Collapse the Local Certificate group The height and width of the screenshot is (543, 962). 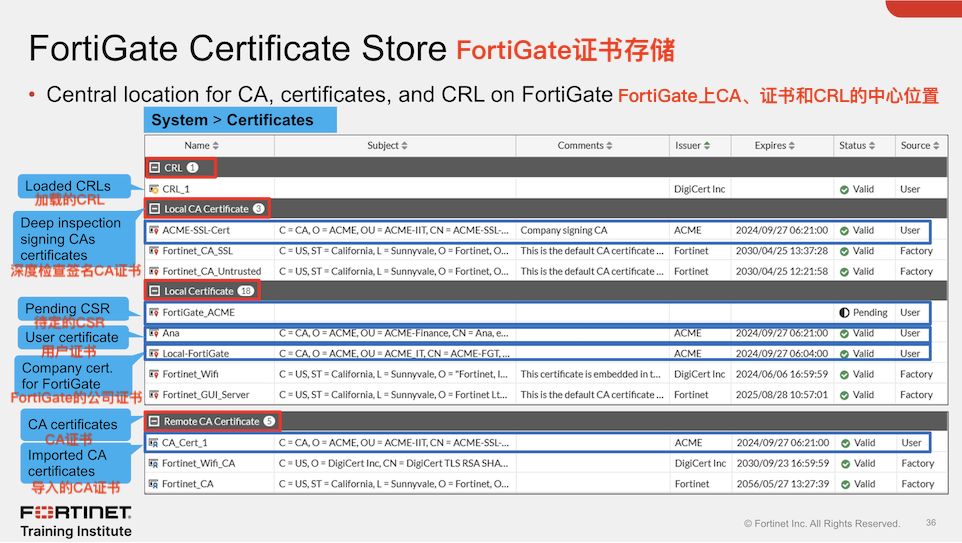[x=155, y=291]
